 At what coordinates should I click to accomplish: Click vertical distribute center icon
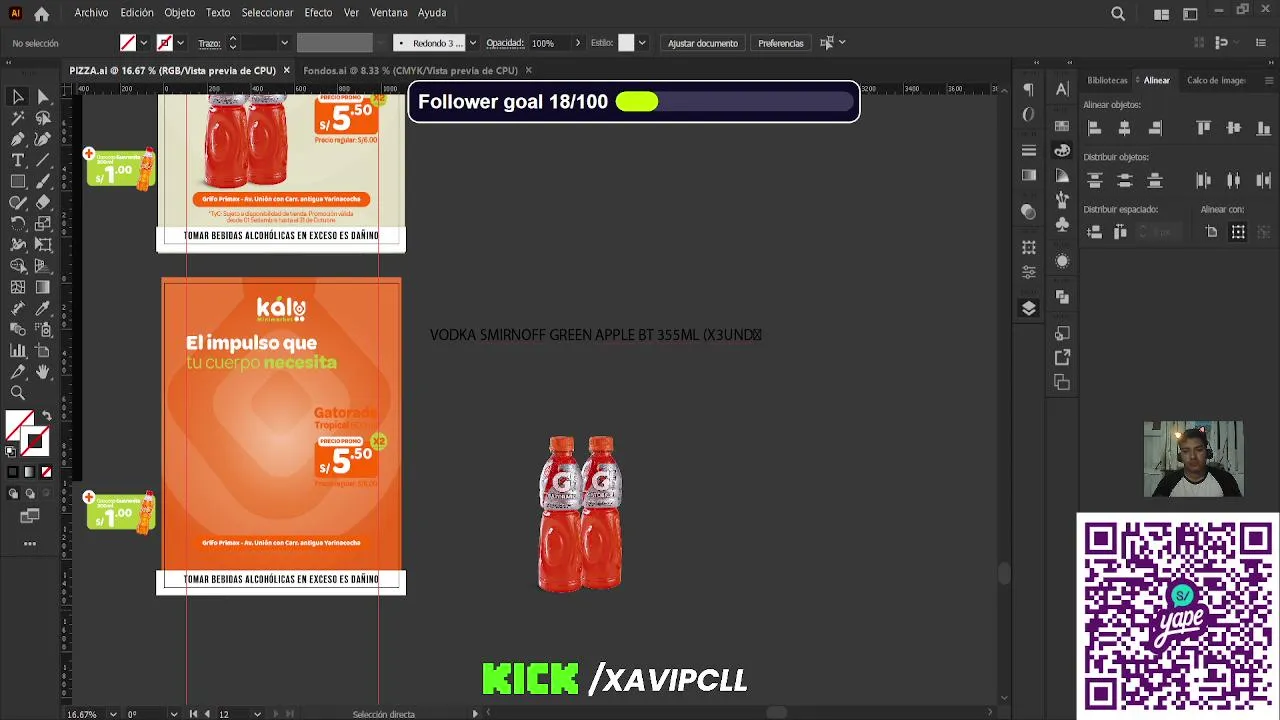pyautogui.click(x=1124, y=180)
